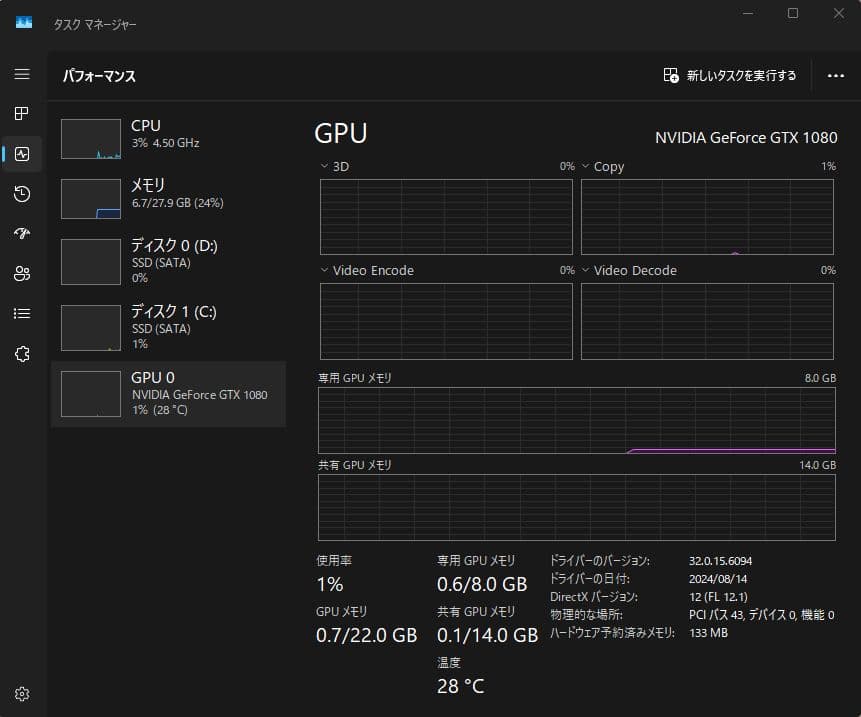
Task: Change the Video Decode graph engine
Action: pos(586,270)
